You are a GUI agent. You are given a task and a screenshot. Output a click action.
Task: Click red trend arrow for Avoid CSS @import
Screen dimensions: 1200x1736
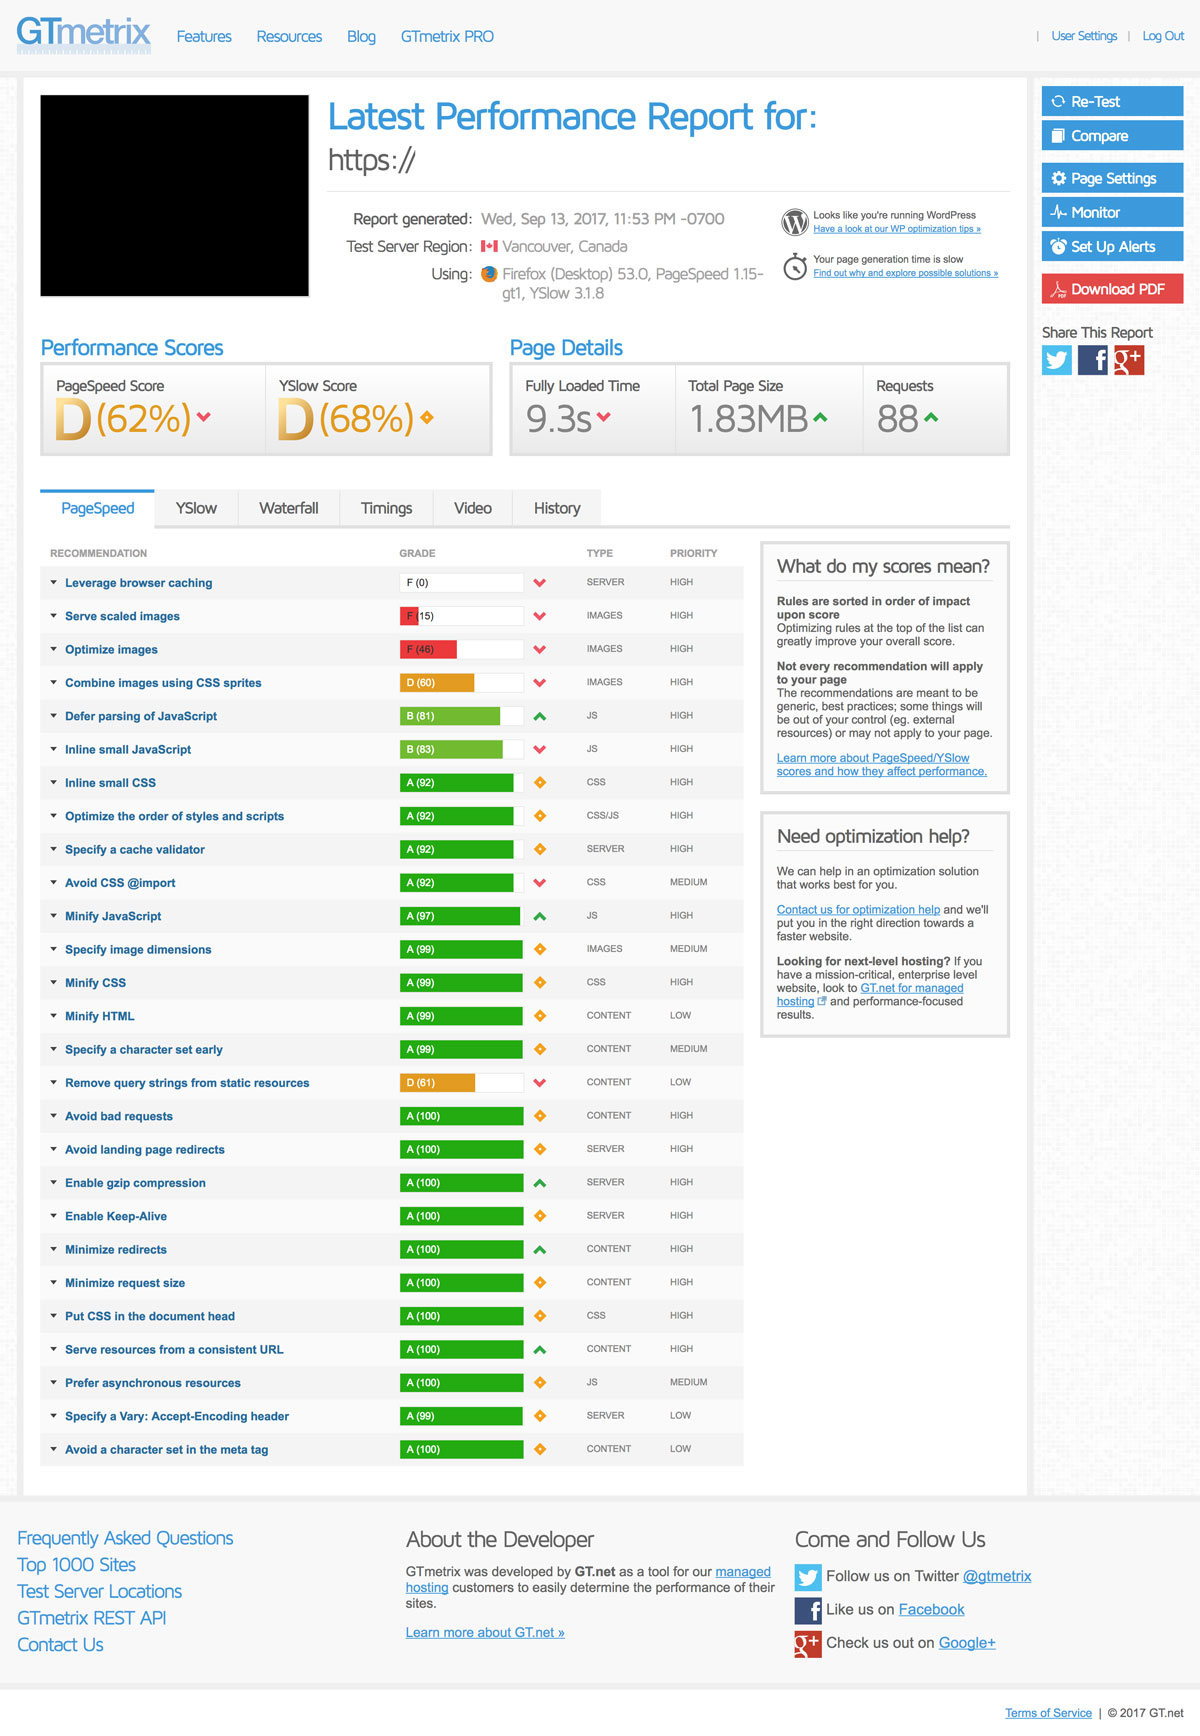(x=540, y=883)
